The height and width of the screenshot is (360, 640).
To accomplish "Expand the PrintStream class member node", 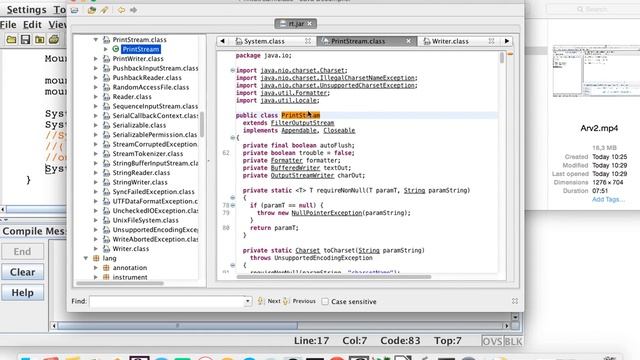I will 106,49.
